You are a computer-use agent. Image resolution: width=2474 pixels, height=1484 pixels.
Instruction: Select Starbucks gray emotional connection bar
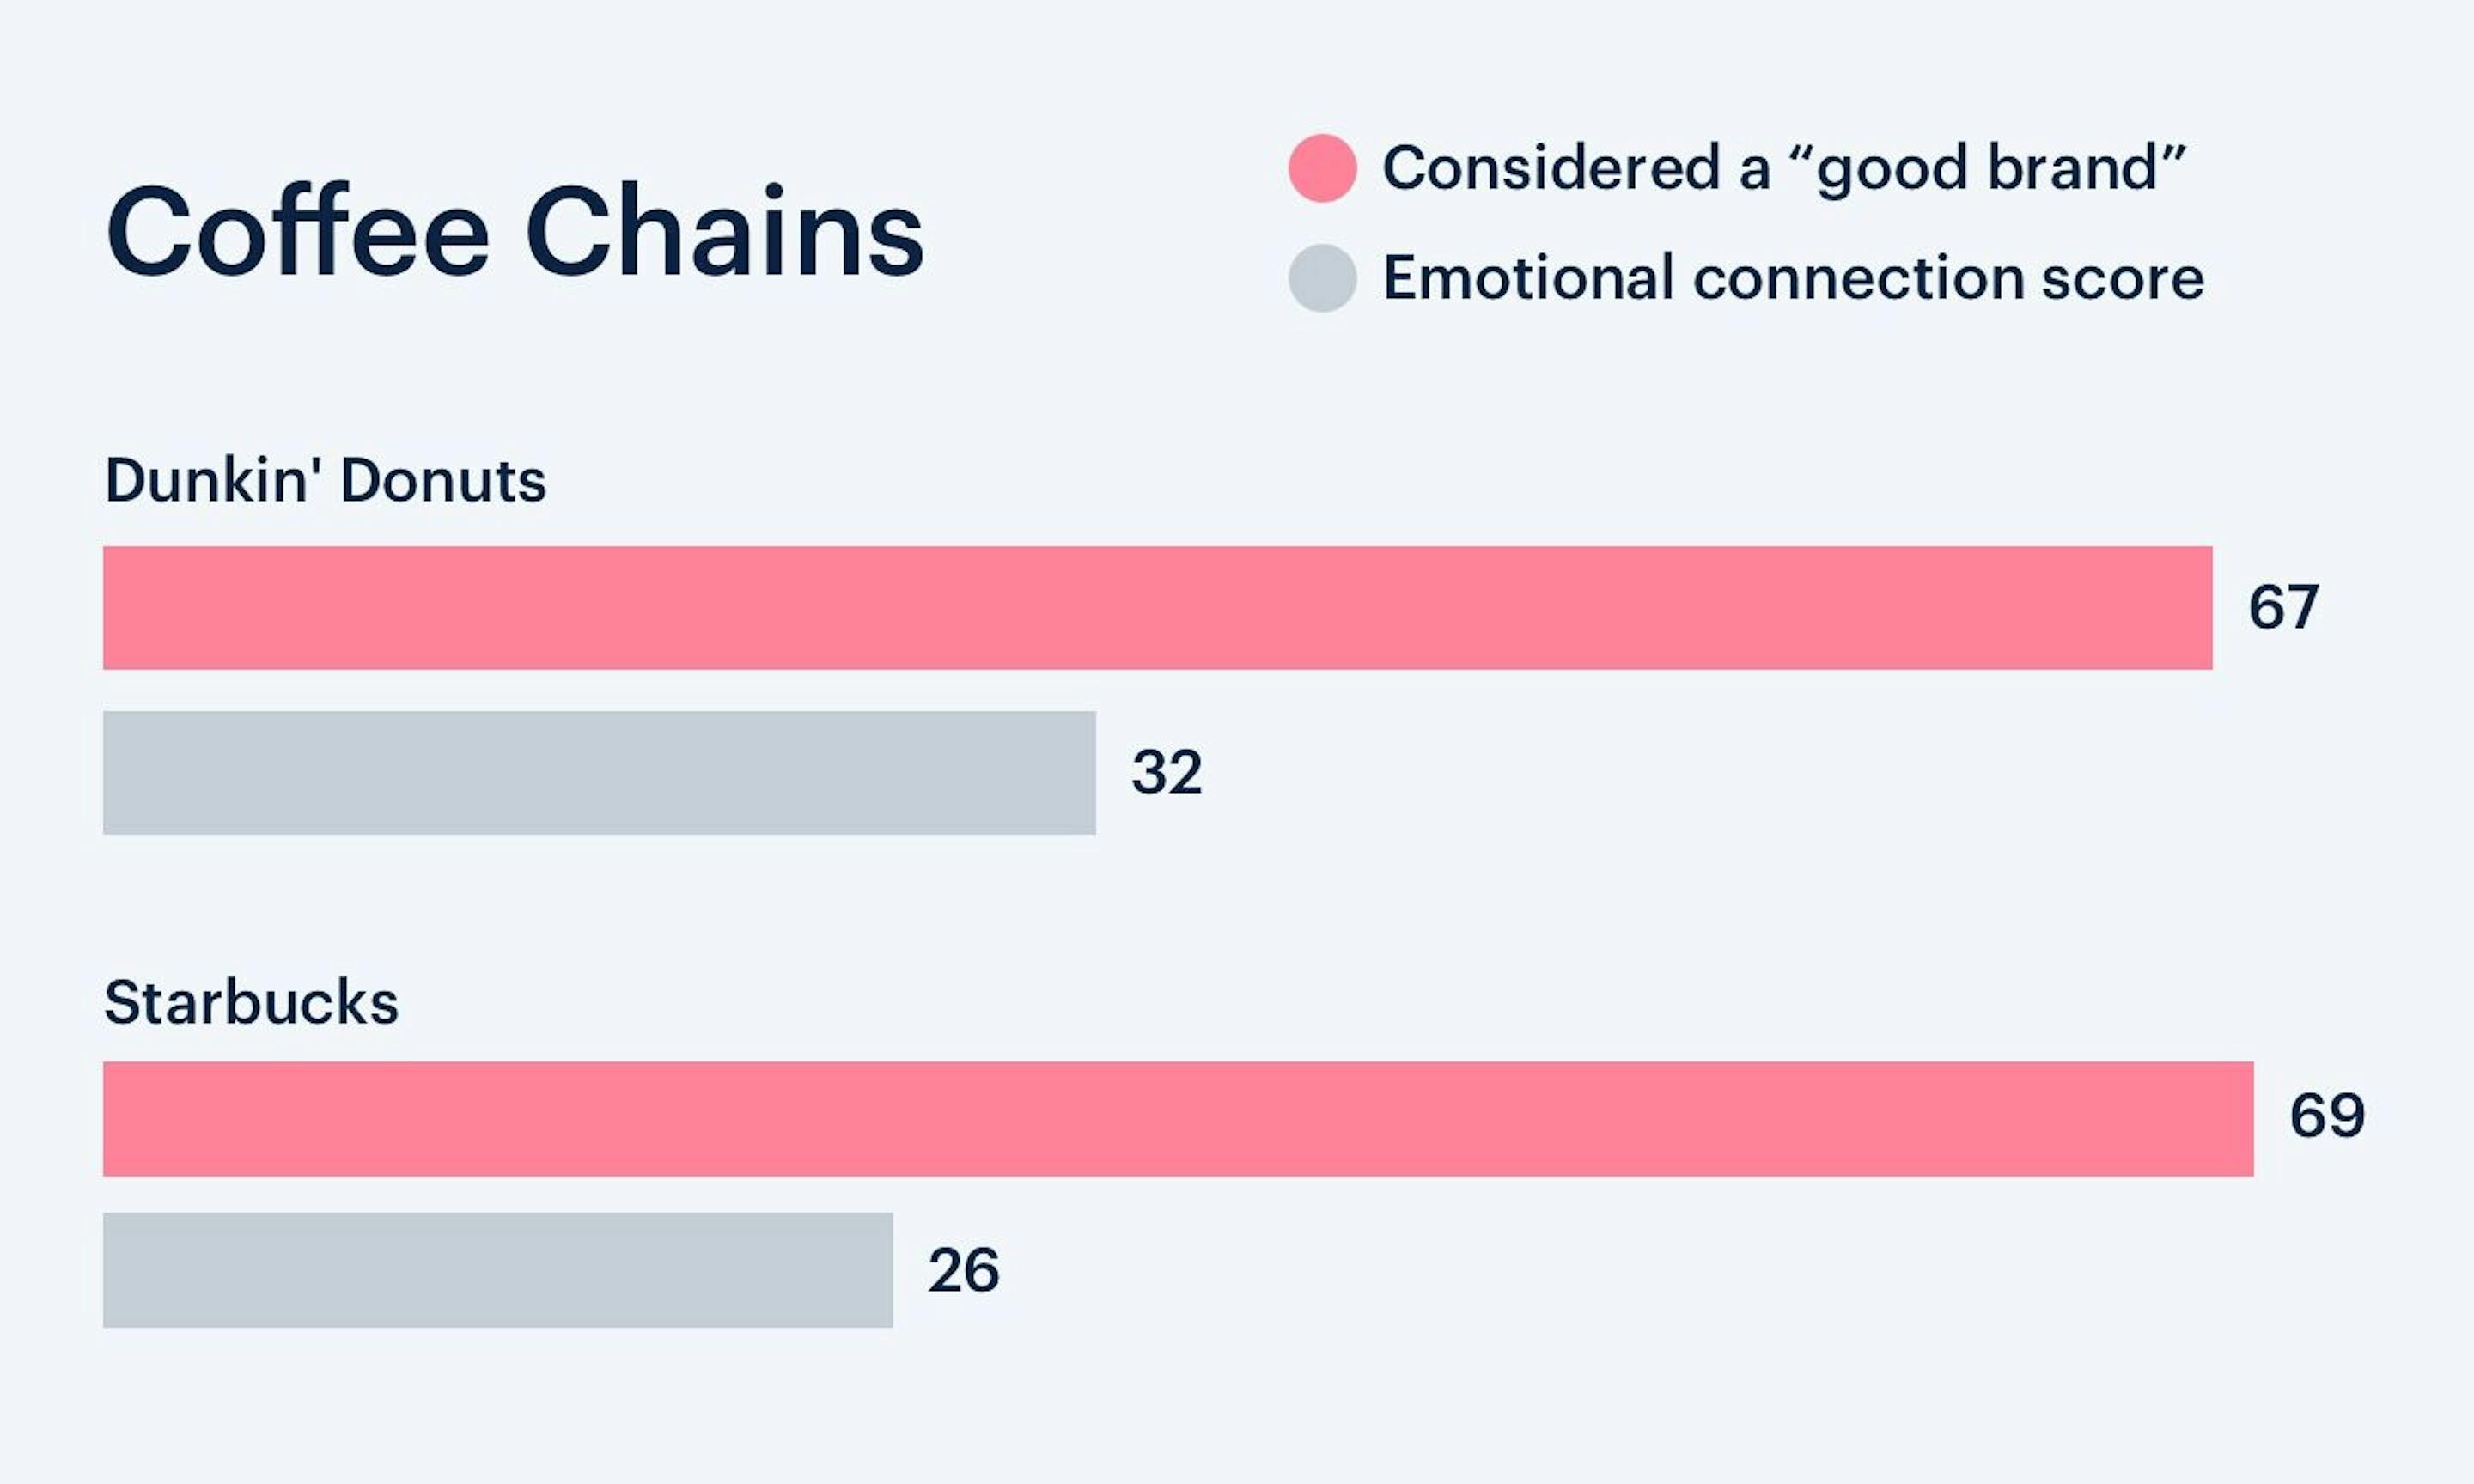coord(498,1270)
